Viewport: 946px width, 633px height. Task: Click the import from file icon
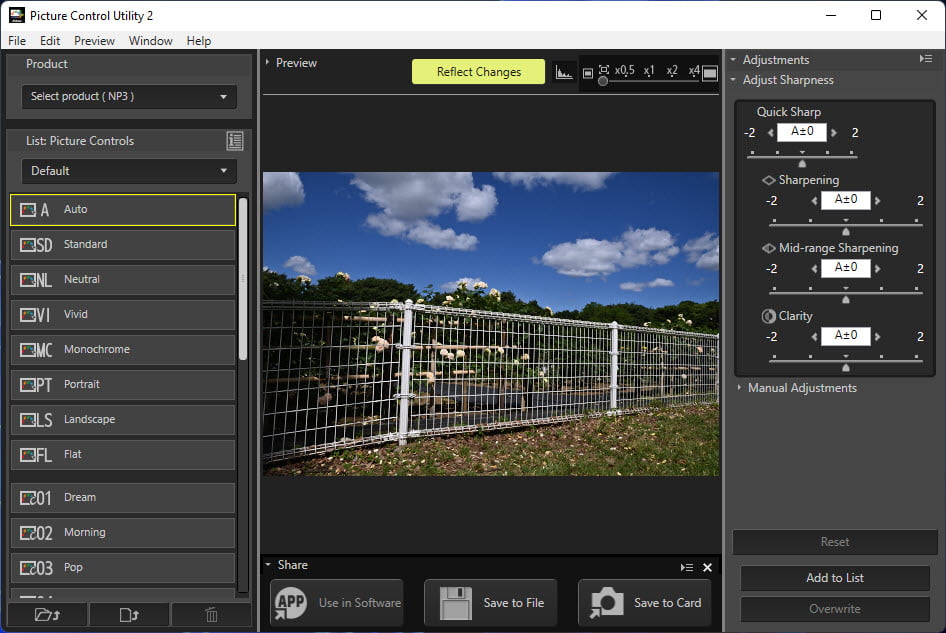[129, 615]
